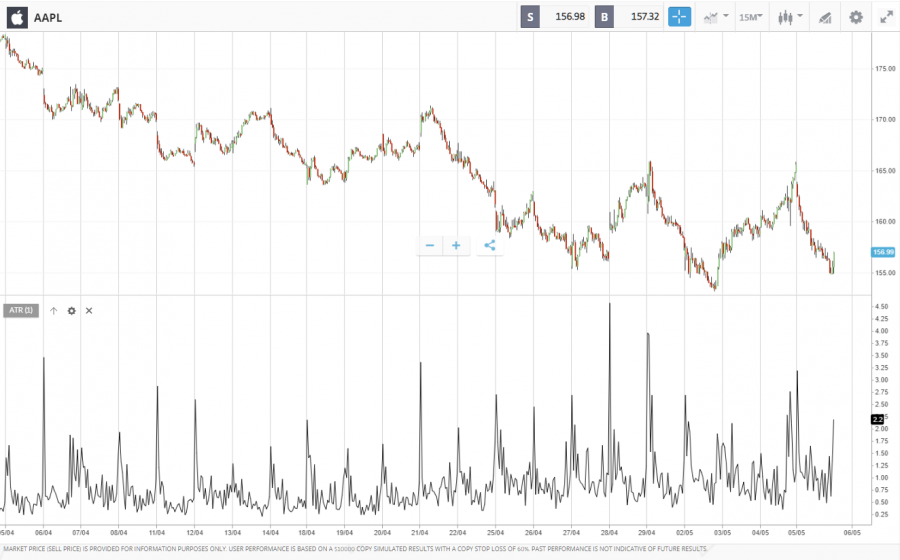Expand chart to full screen
Screen dimensions: 900x560
point(886,17)
